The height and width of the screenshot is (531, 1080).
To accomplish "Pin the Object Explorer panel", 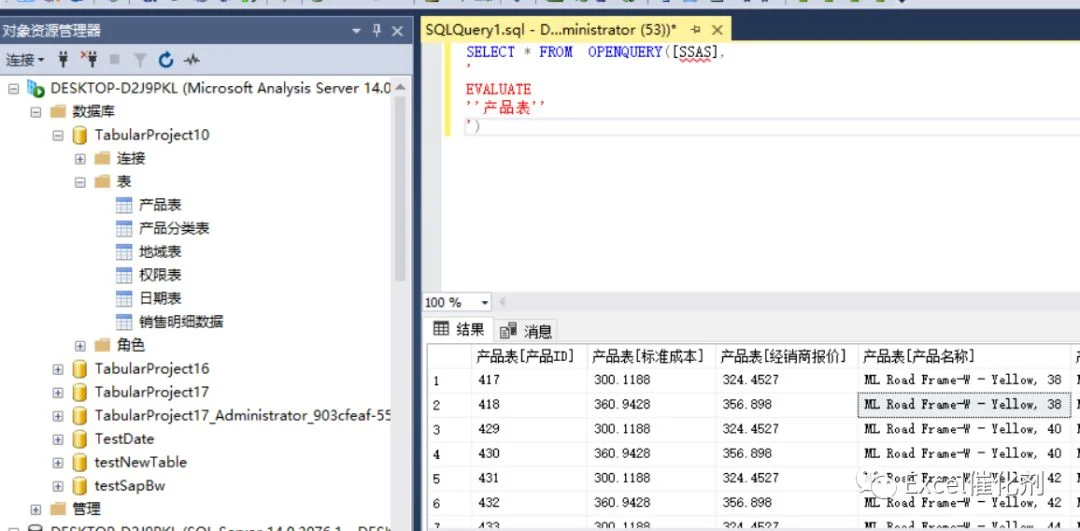I will click(377, 30).
